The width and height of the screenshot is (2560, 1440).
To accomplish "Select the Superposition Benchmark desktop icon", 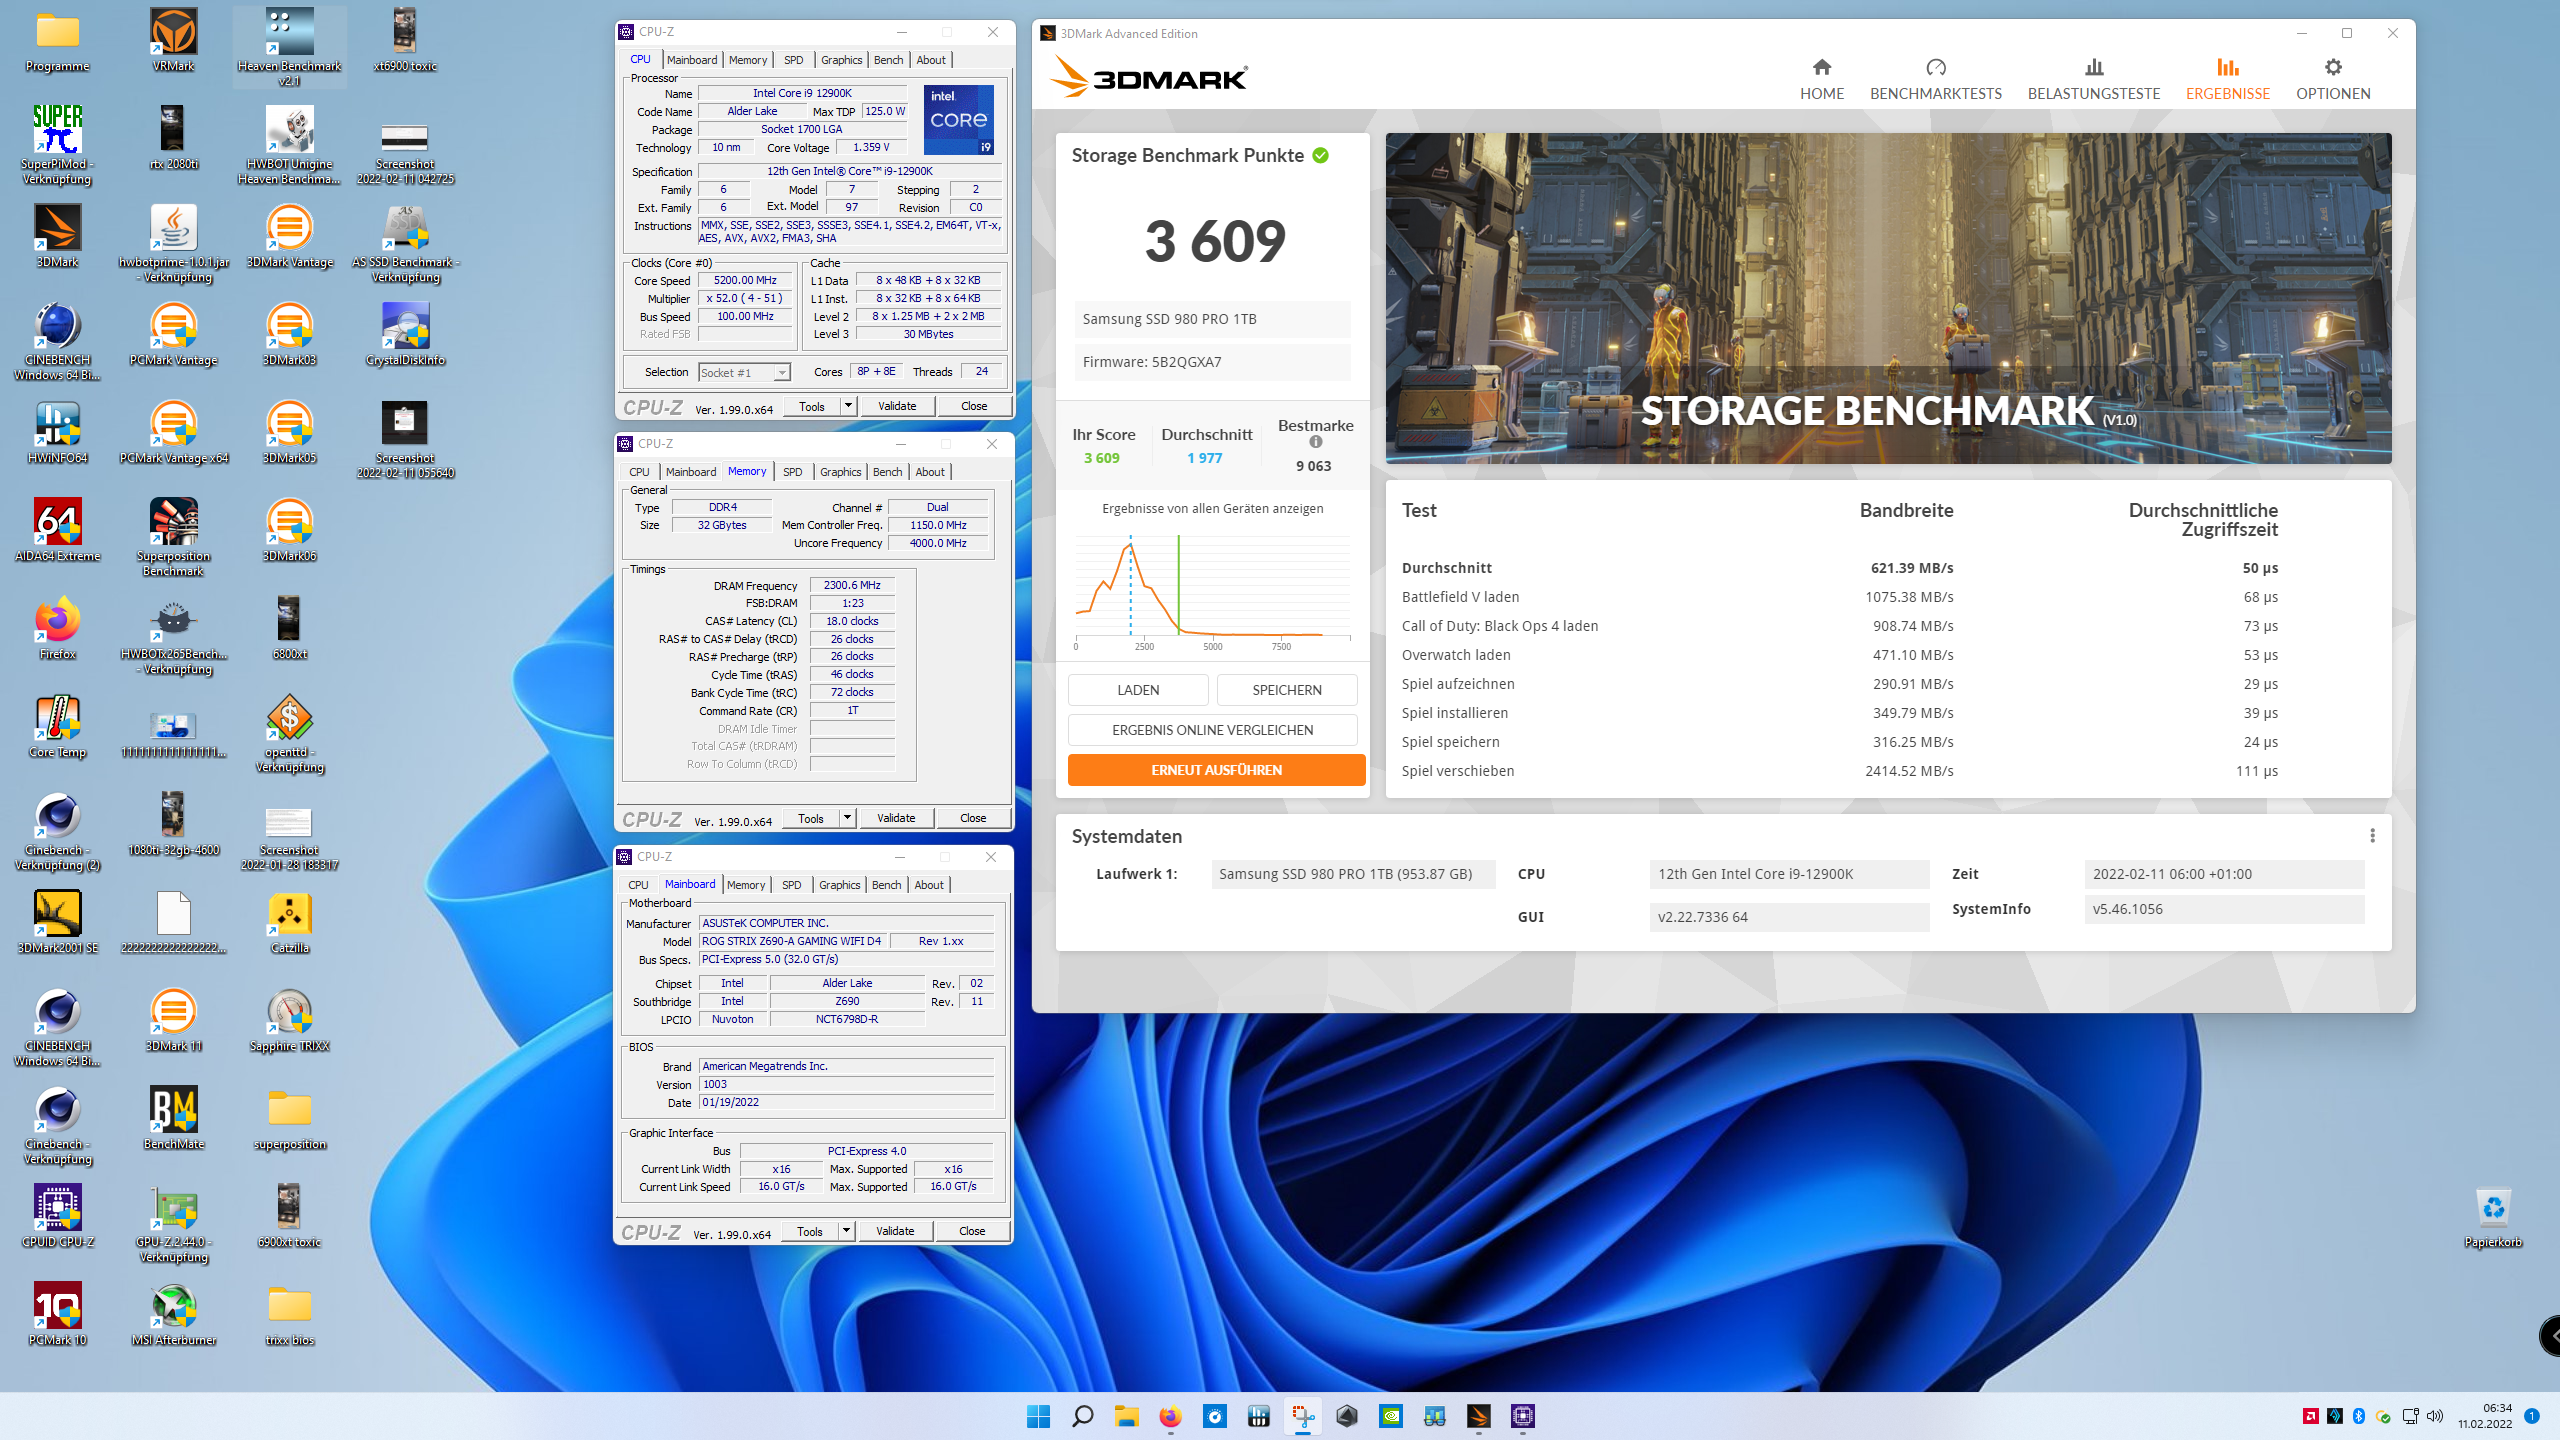I will 174,537.
